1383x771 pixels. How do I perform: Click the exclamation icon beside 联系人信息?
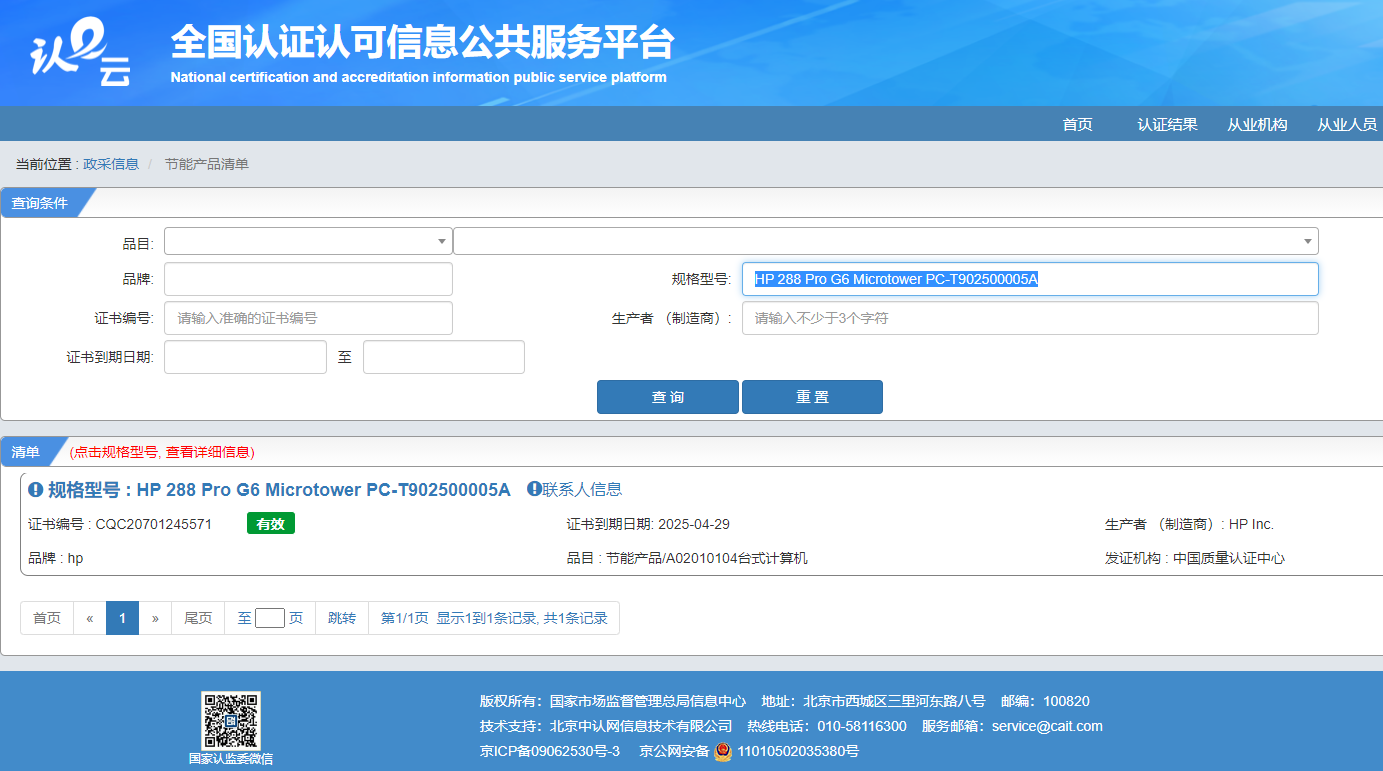(x=534, y=489)
